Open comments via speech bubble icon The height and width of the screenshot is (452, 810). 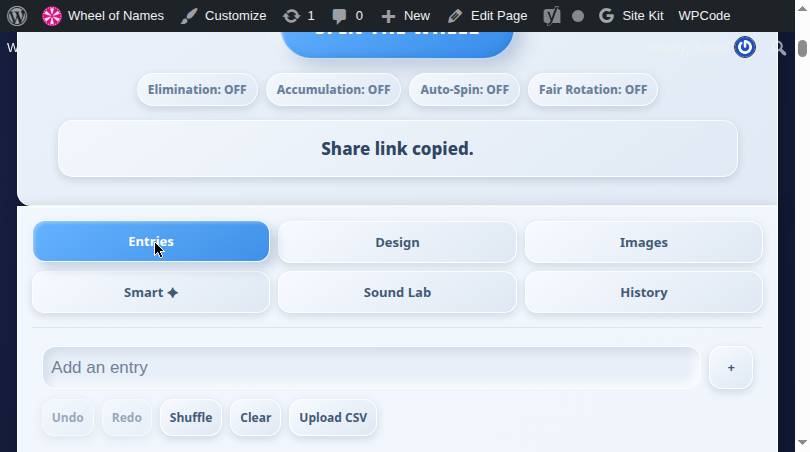click(x=339, y=16)
